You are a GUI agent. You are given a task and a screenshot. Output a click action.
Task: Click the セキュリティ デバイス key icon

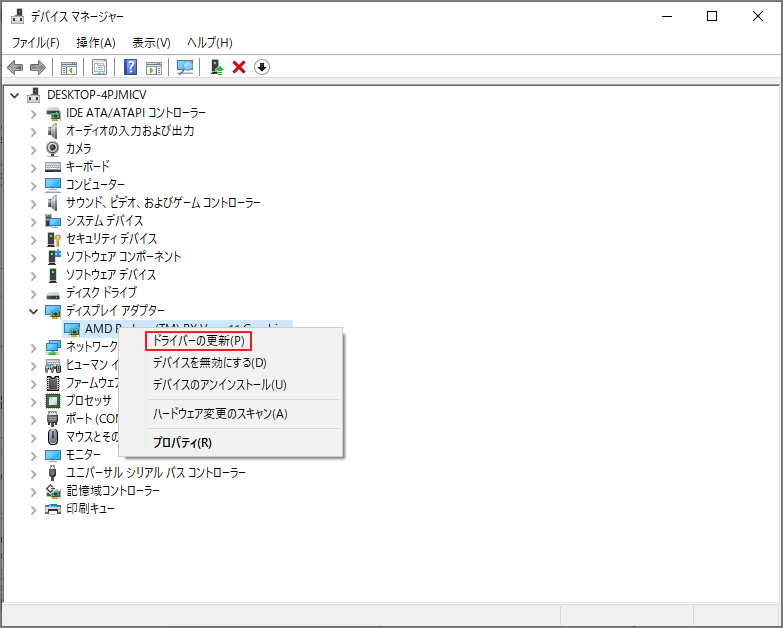pyautogui.click(x=53, y=239)
